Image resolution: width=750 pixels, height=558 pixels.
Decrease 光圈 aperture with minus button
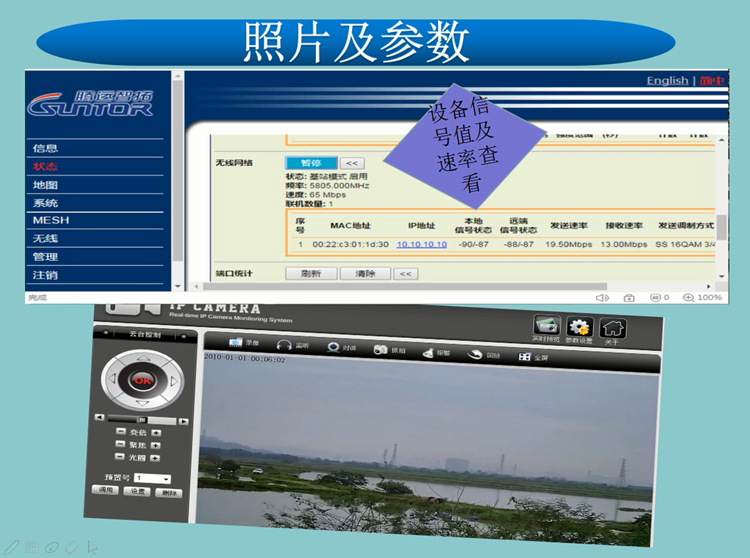(x=119, y=457)
